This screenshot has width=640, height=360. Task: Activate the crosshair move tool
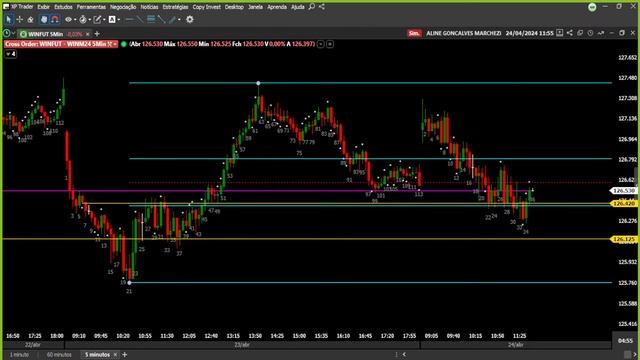pyautogui.click(x=20, y=19)
